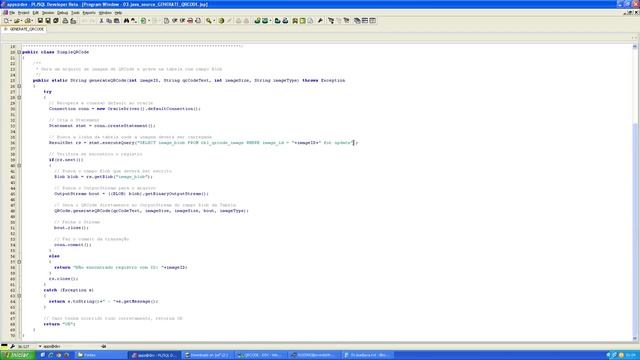Image resolution: width=640 pixels, height=360 pixels.
Task: Click the green Rollback icon
Action: pyautogui.click(x=265, y=20)
